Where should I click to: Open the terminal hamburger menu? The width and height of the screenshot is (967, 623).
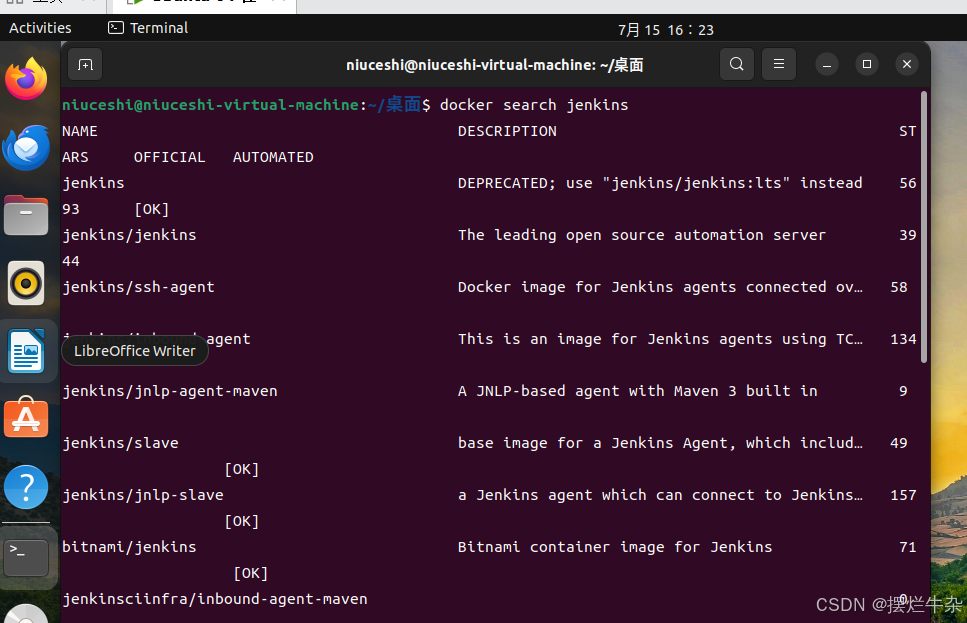coord(779,64)
